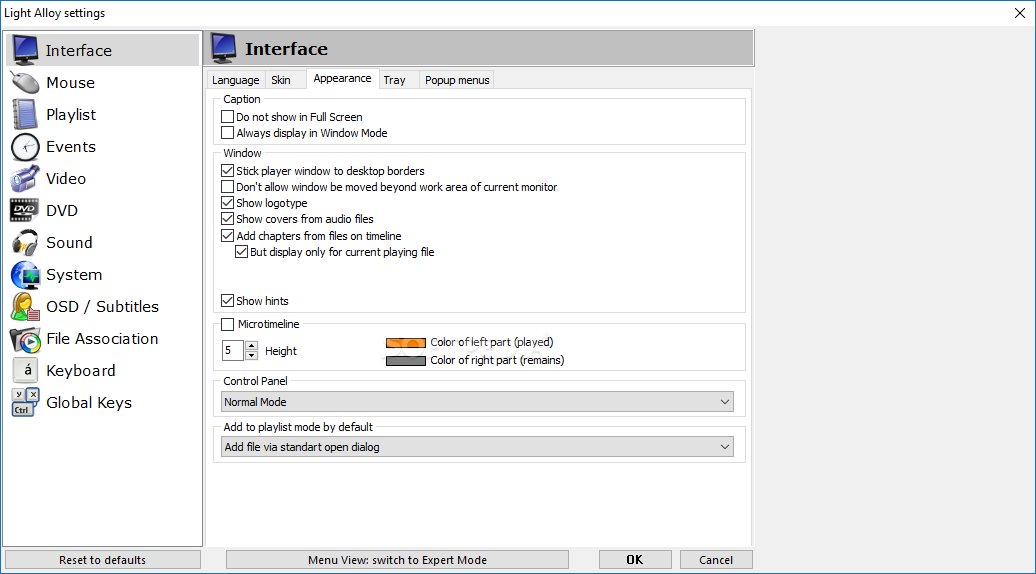The image size is (1036, 574).
Task: Open System settings via globe monitor icon
Action: 25,275
